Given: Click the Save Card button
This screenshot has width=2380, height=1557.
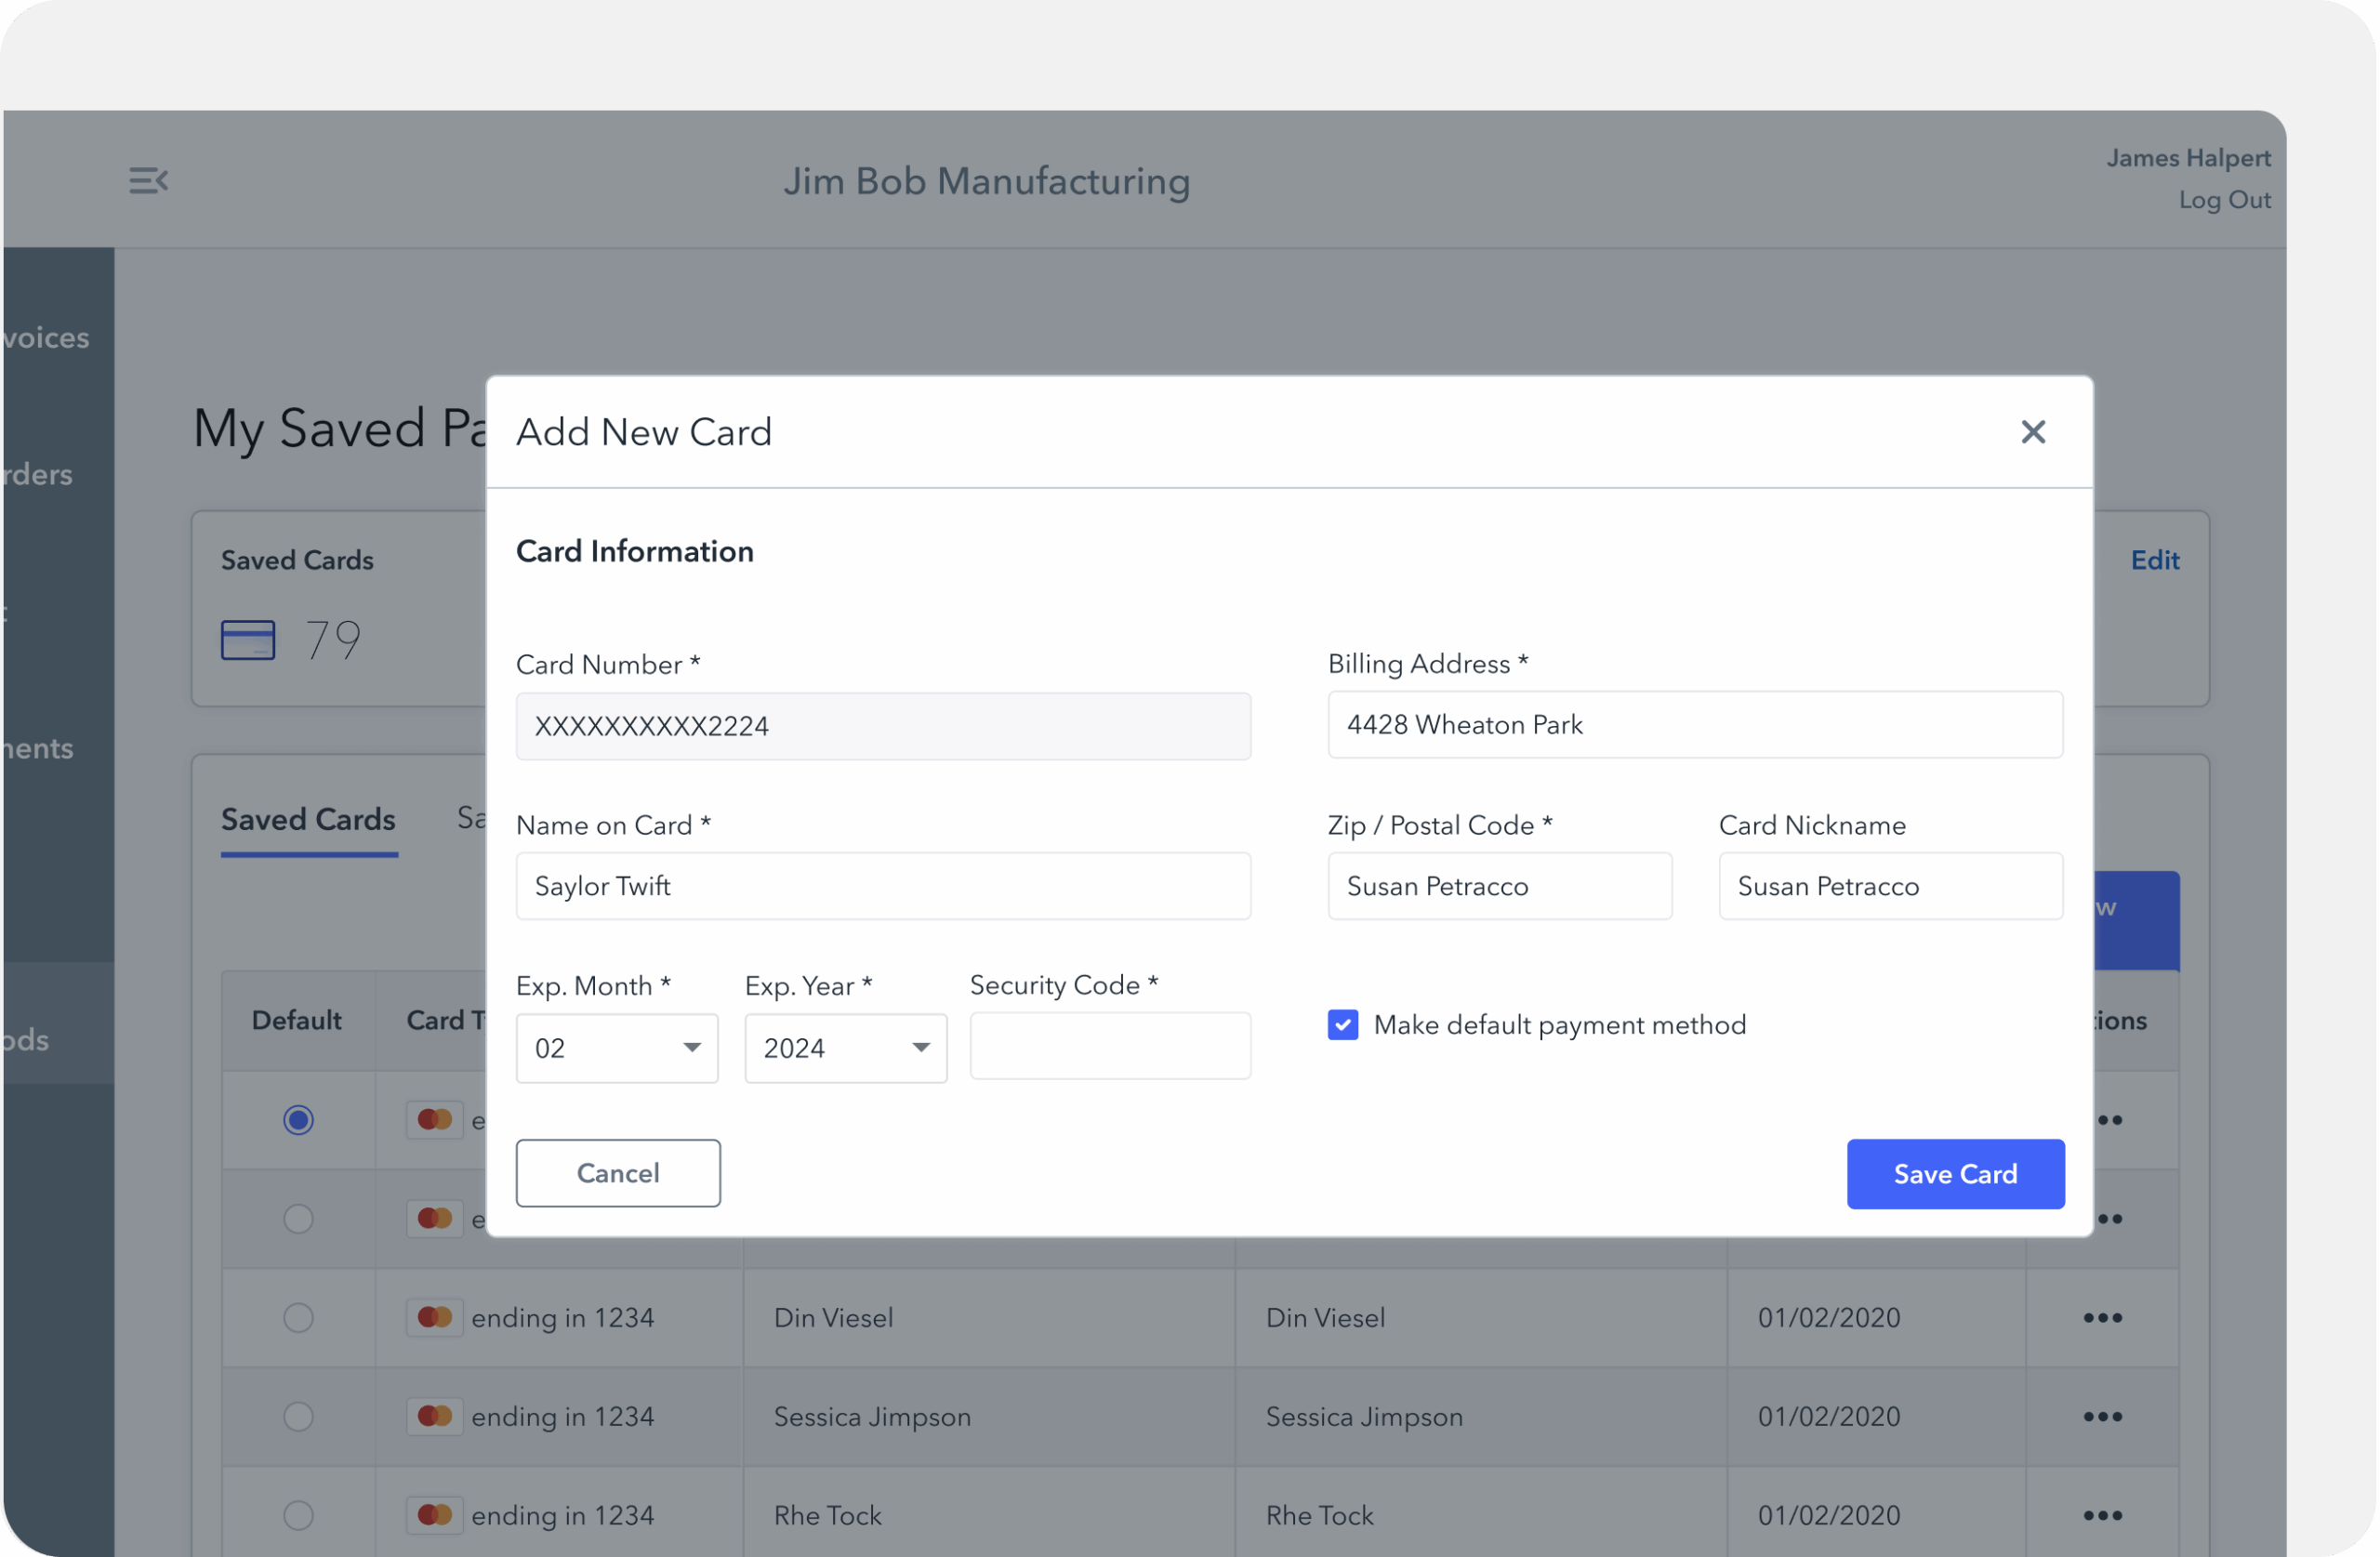Looking at the screenshot, I should (1957, 1175).
